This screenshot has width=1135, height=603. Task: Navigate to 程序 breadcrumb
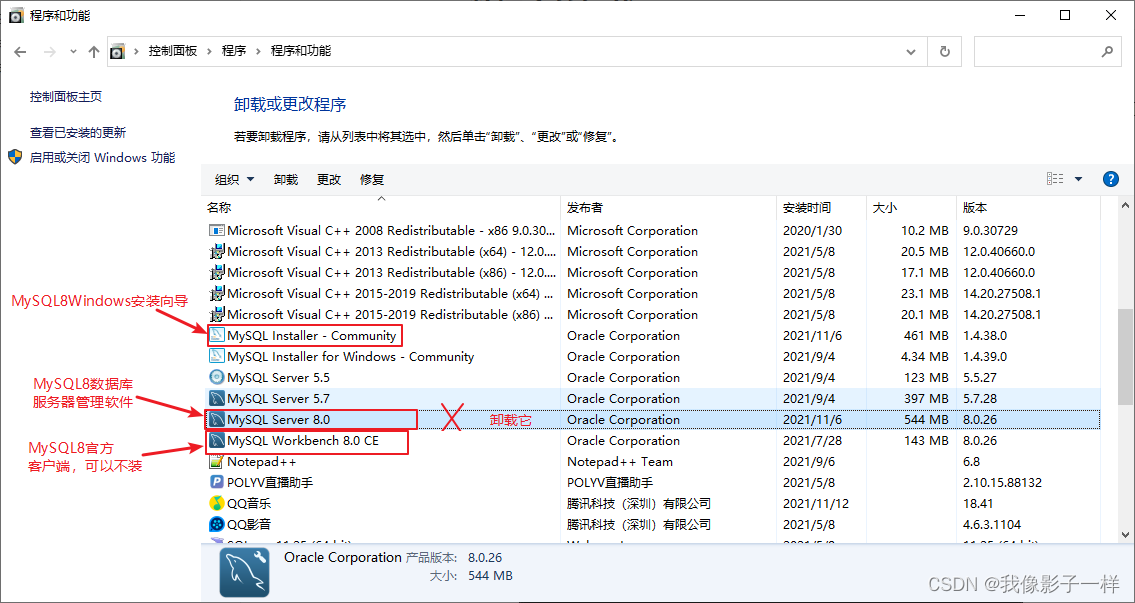(x=234, y=51)
